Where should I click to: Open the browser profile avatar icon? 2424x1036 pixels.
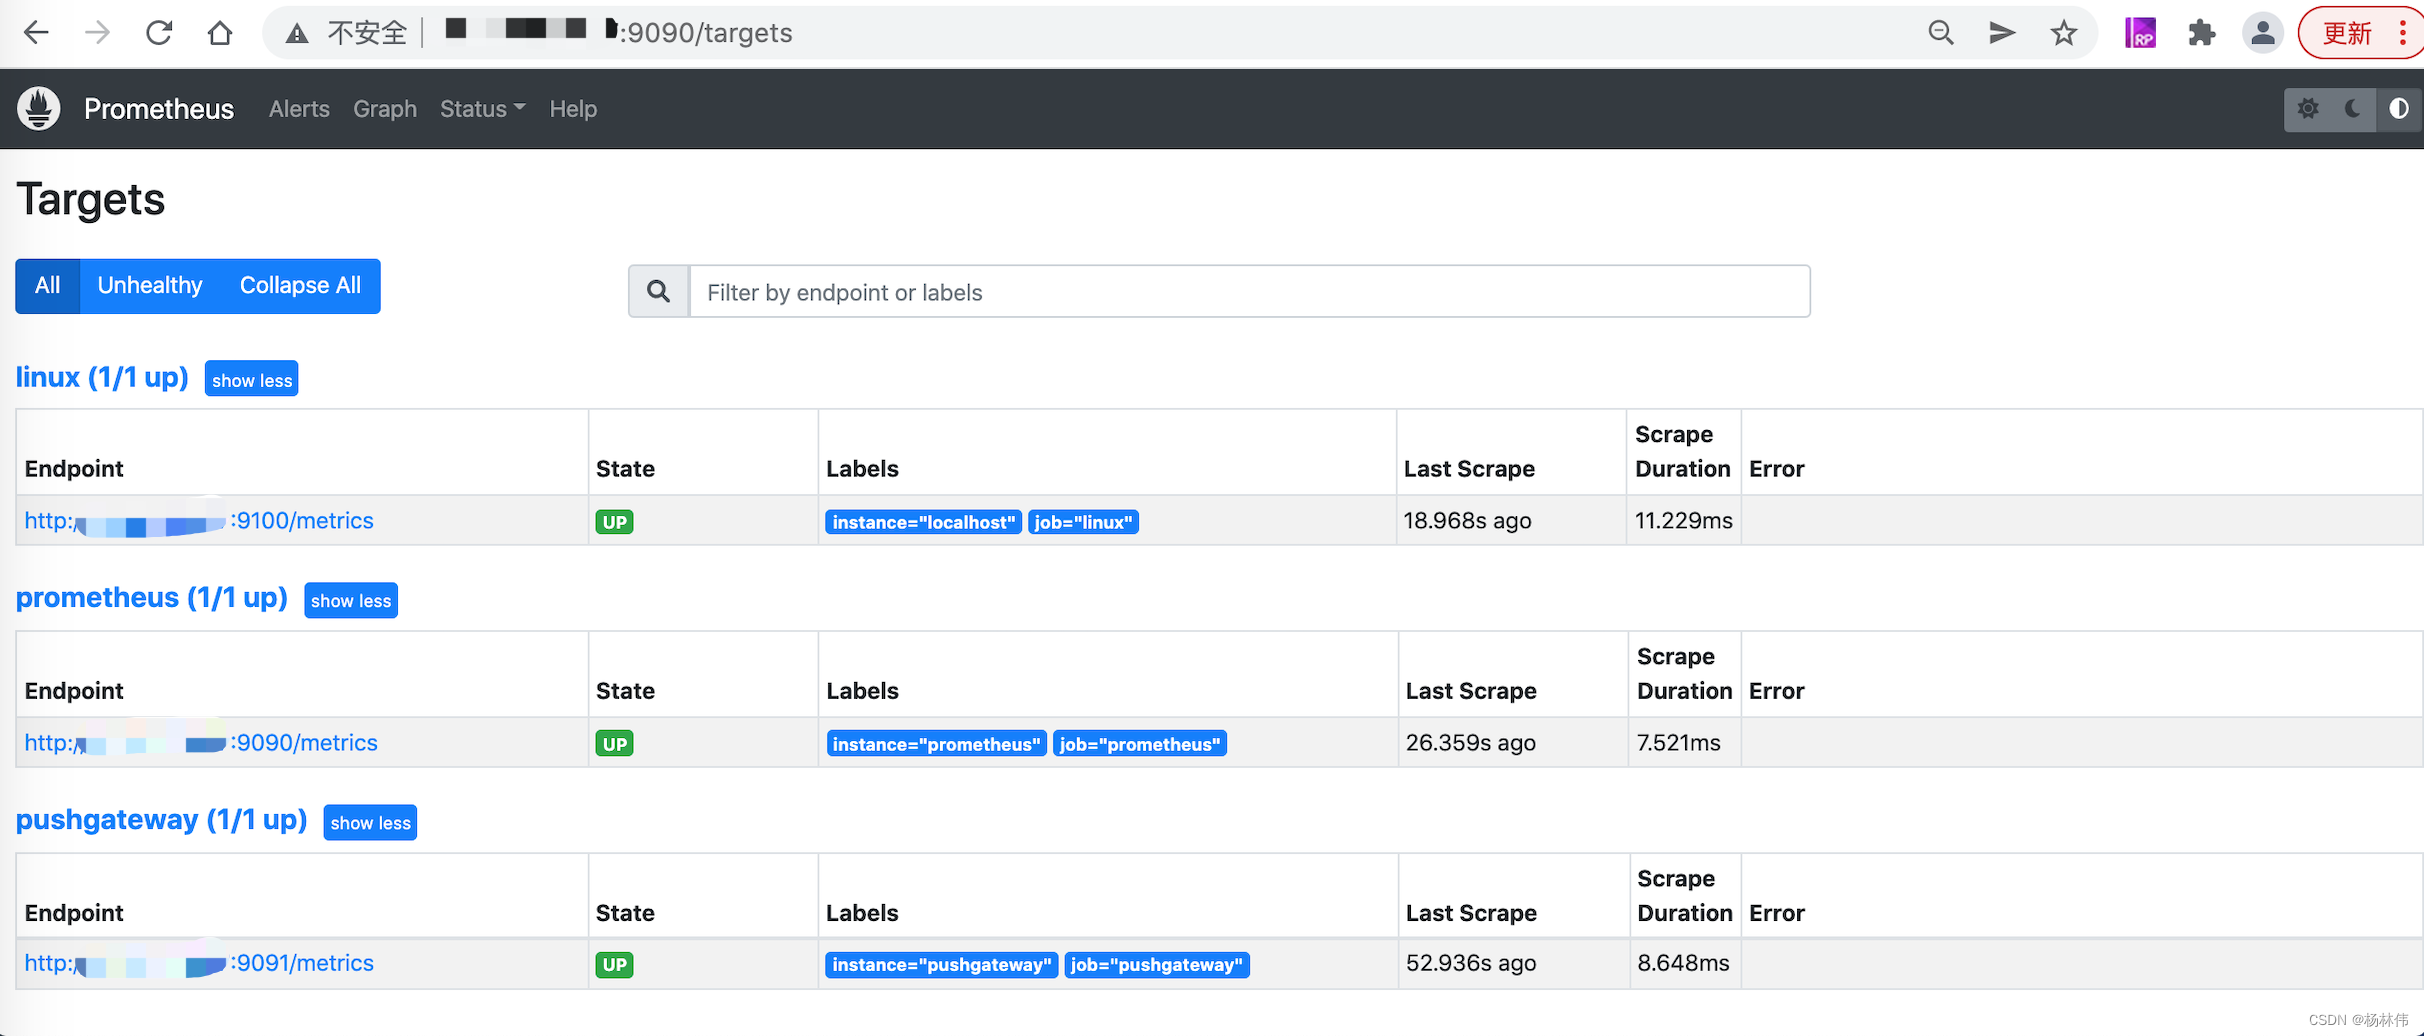click(2263, 32)
